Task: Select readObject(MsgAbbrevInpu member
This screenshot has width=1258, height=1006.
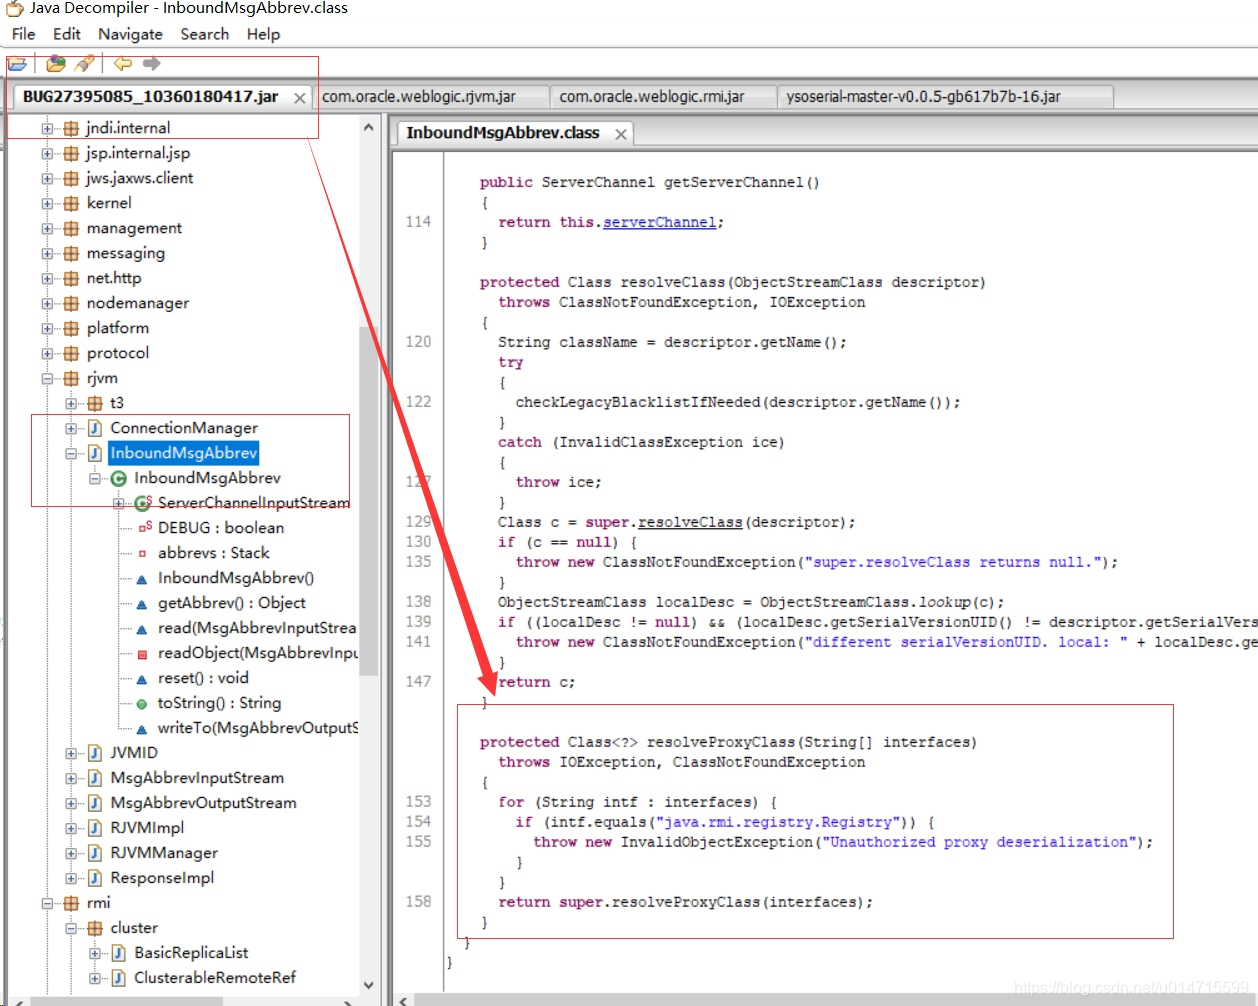Action: [257, 653]
